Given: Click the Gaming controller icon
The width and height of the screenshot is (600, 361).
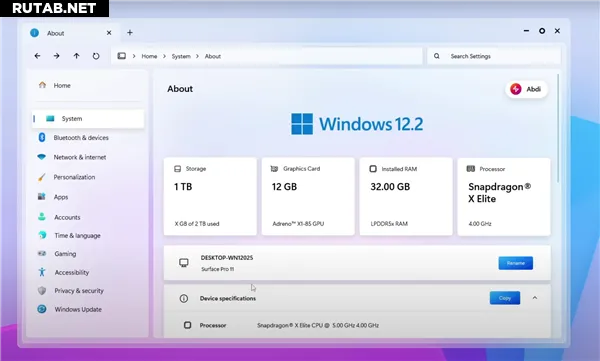Looking at the screenshot, I should (42, 253).
